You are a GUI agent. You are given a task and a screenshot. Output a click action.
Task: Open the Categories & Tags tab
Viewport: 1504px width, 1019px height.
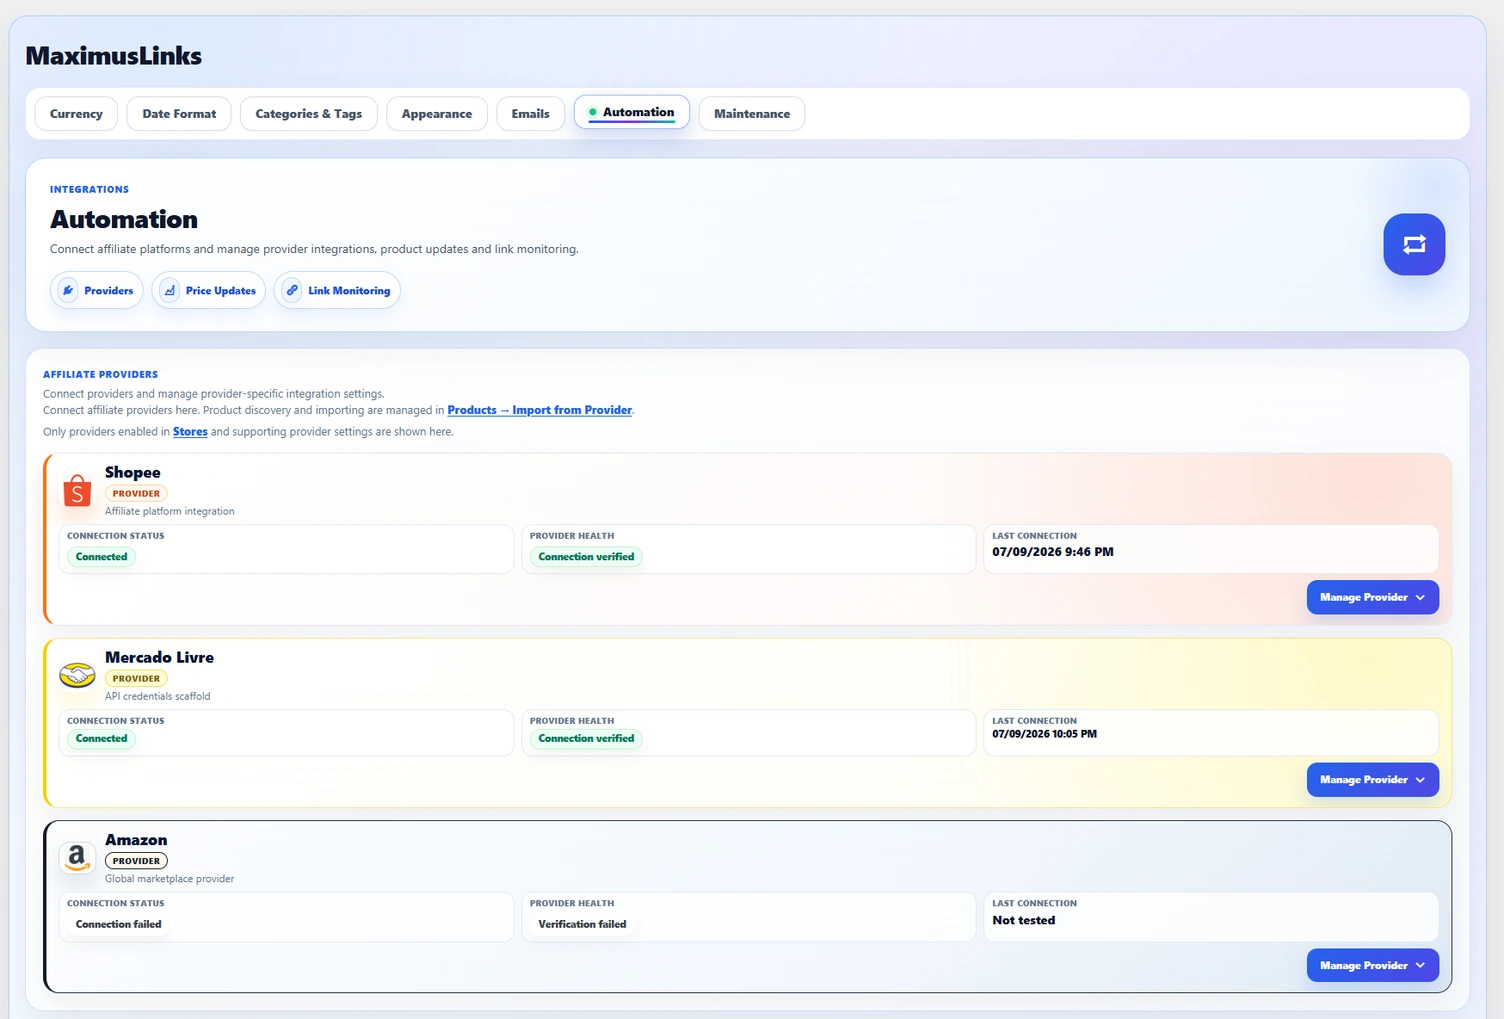(309, 114)
